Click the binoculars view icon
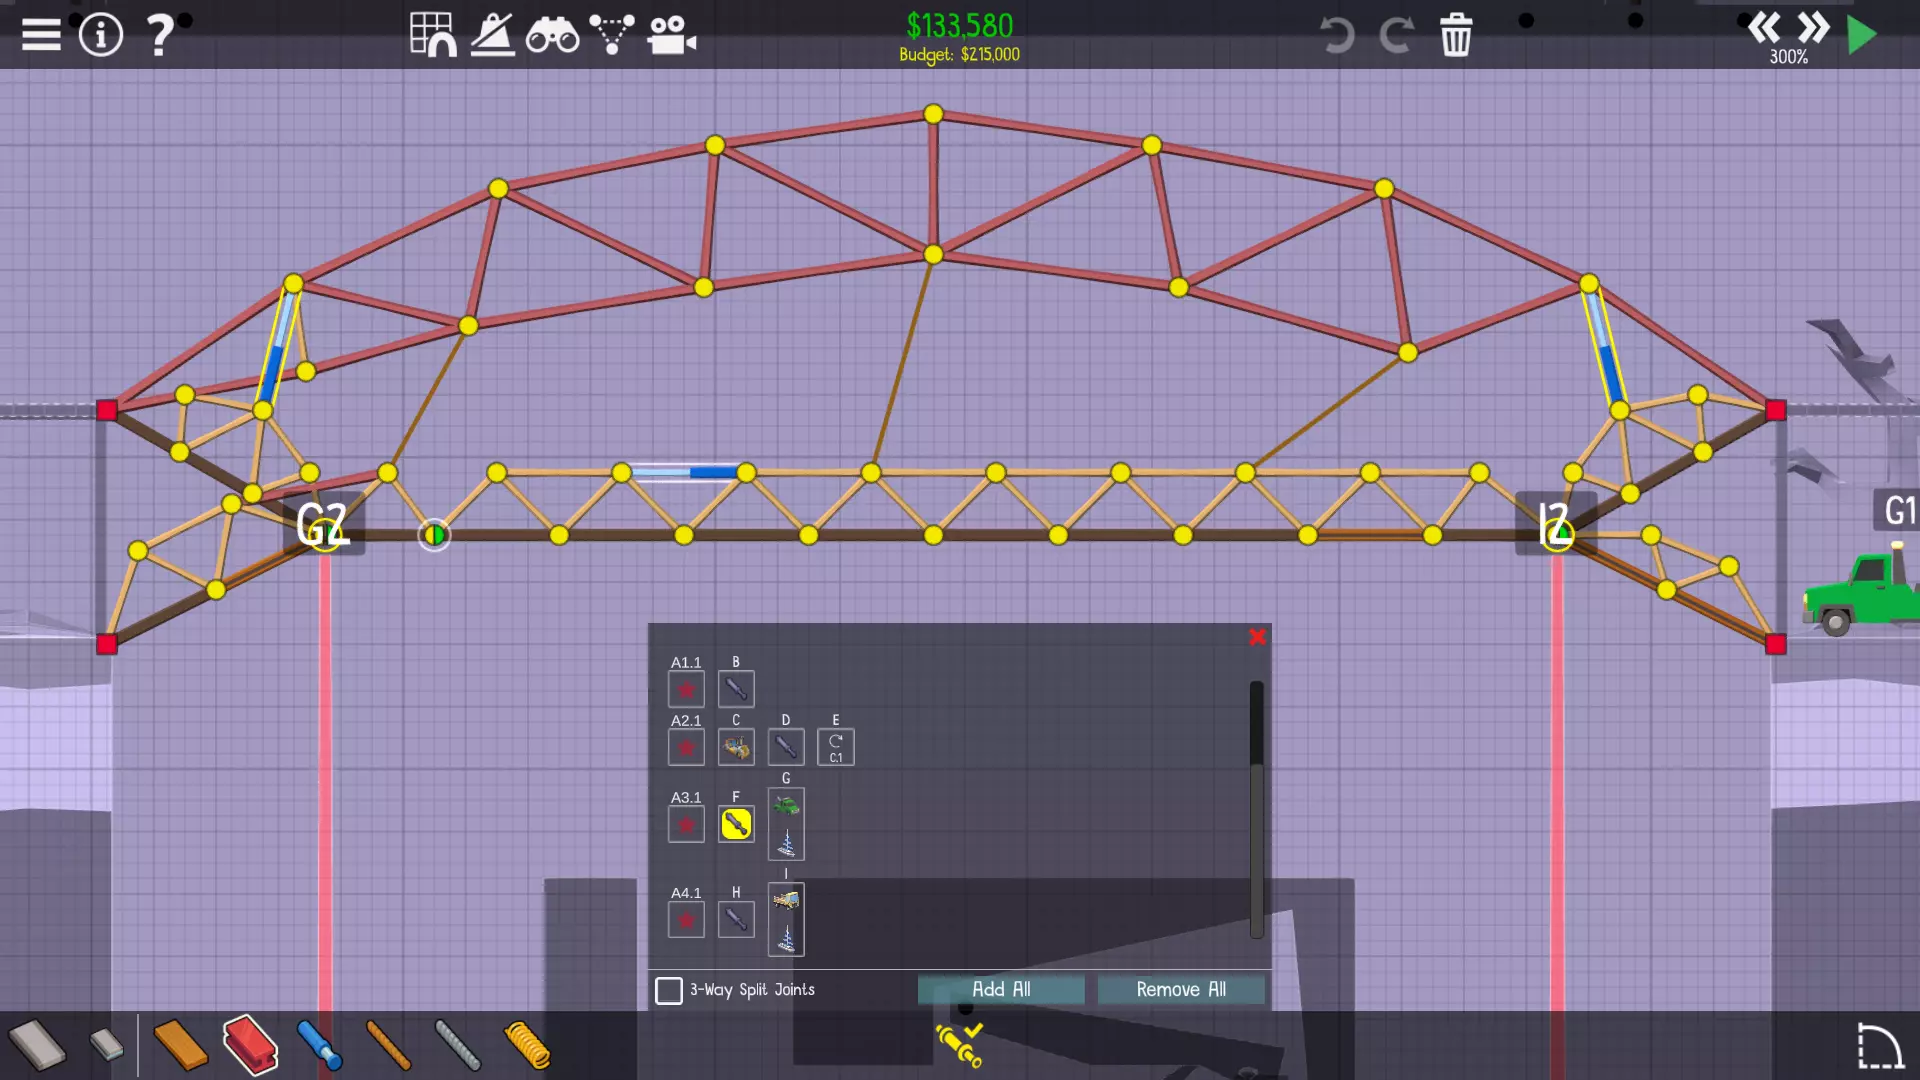1920x1080 pixels. tap(552, 35)
